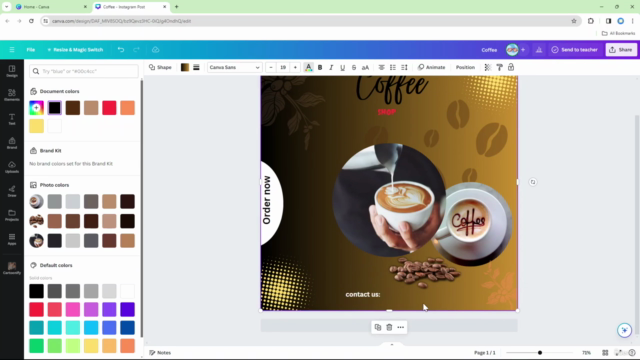Toggle uppercase text case
The height and width of the screenshot is (360, 640).
tap(365, 67)
